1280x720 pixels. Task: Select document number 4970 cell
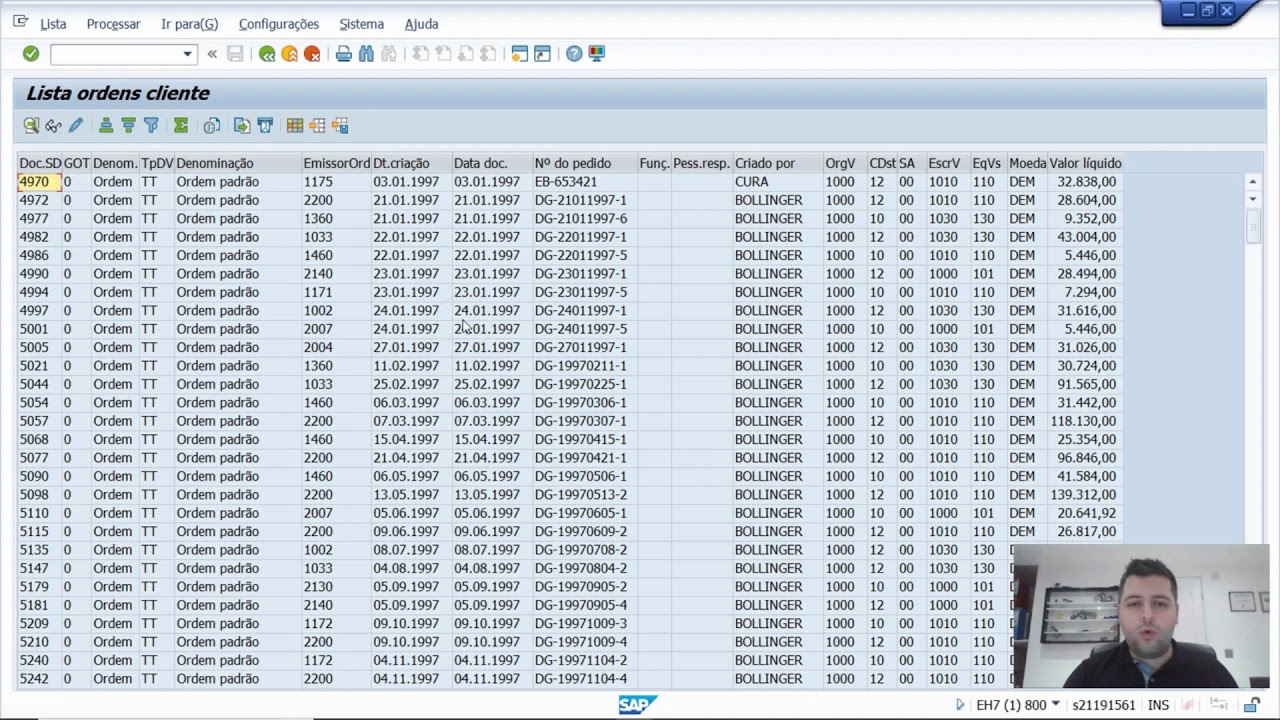tap(39, 182)
